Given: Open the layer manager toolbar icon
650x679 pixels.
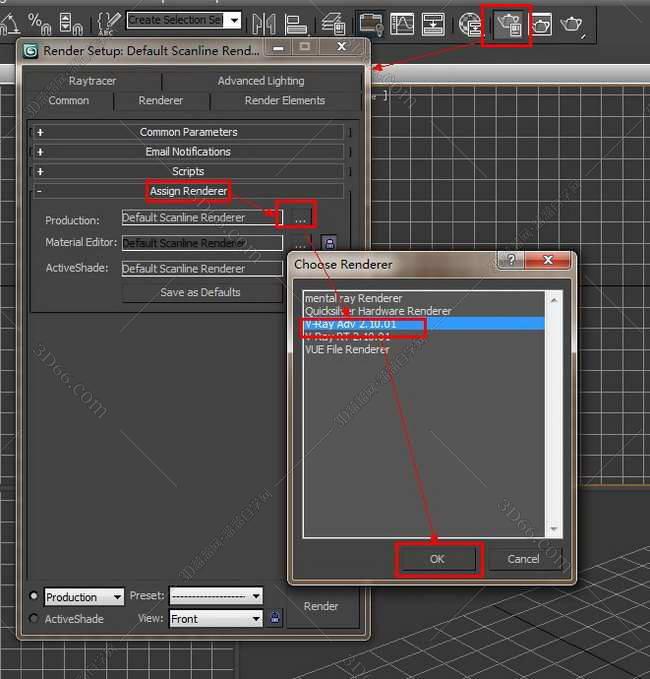Looking at the screenshot, I should click(333, 24).
